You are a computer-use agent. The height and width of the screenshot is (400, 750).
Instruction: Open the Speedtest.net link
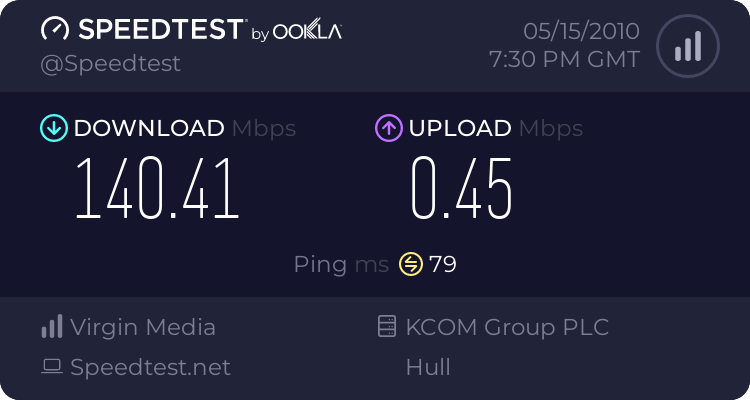tap(150, 367)
